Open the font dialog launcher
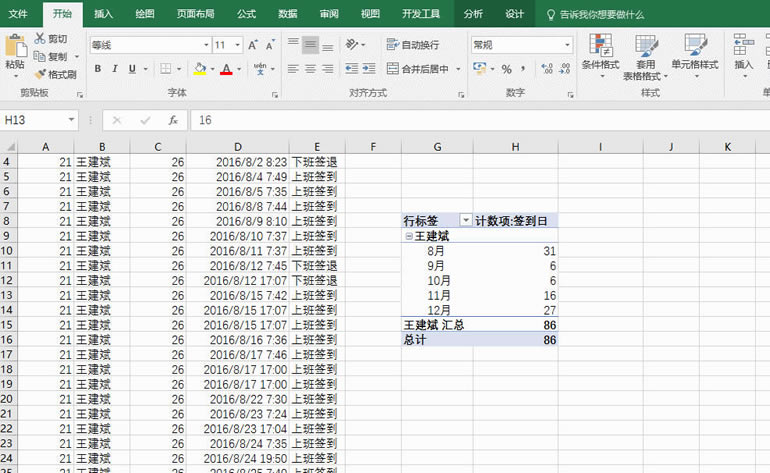The image size is (770, 473). tap(275, 95)
